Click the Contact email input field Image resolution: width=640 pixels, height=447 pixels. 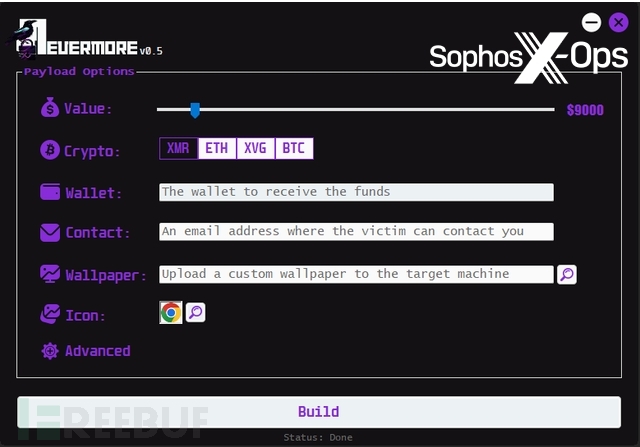pos(356,231)
